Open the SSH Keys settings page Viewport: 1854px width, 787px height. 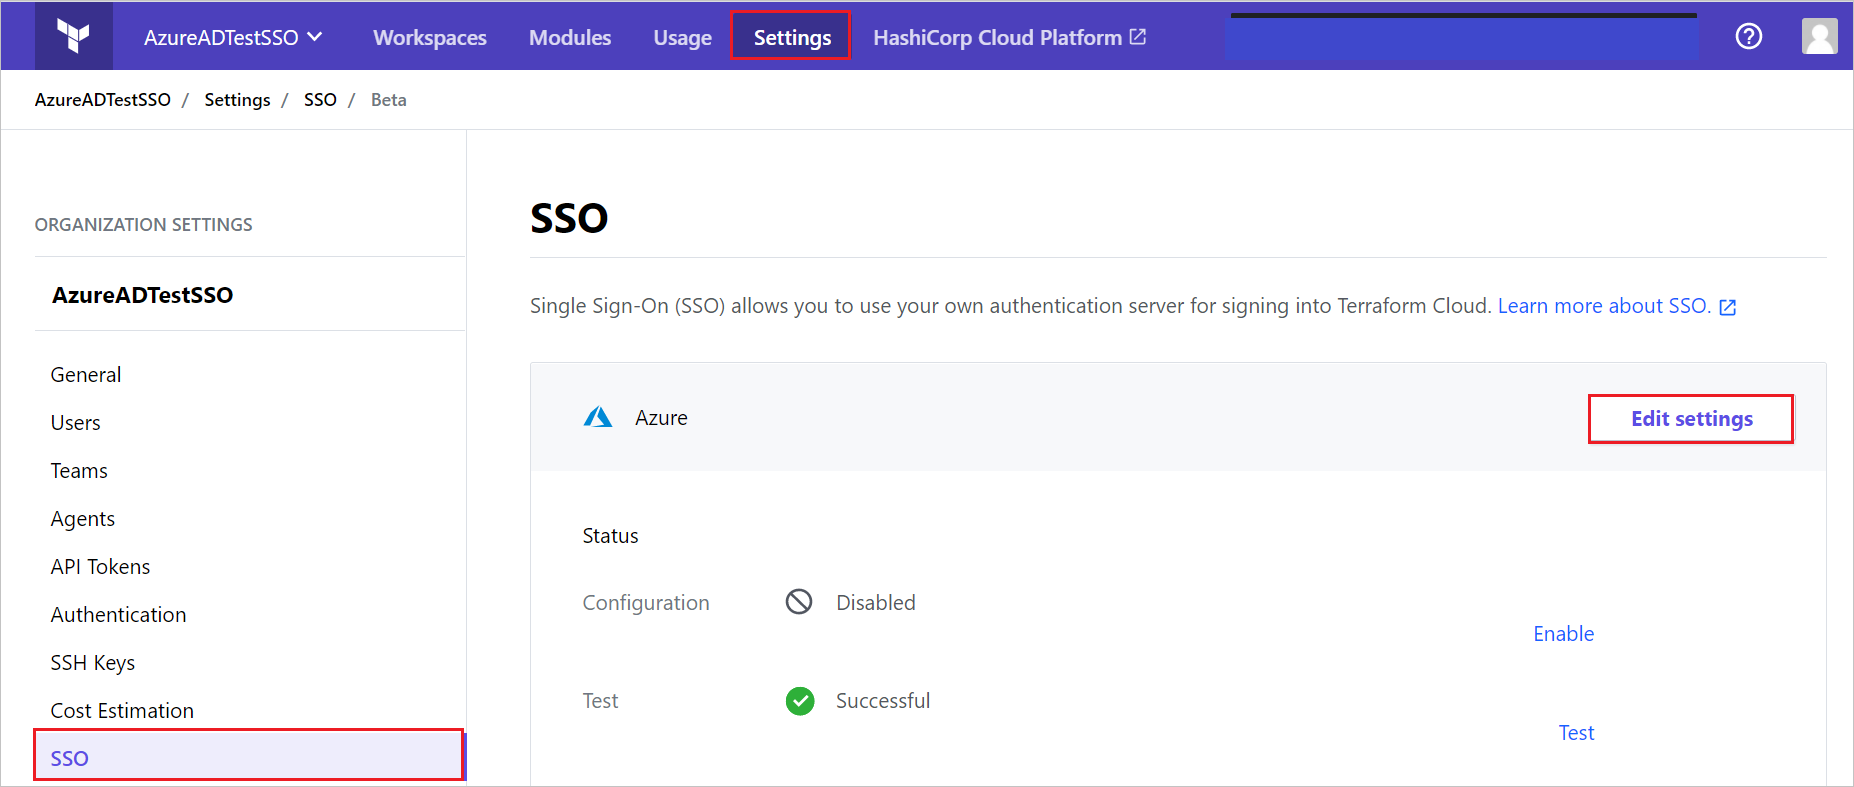pos(93,663)
